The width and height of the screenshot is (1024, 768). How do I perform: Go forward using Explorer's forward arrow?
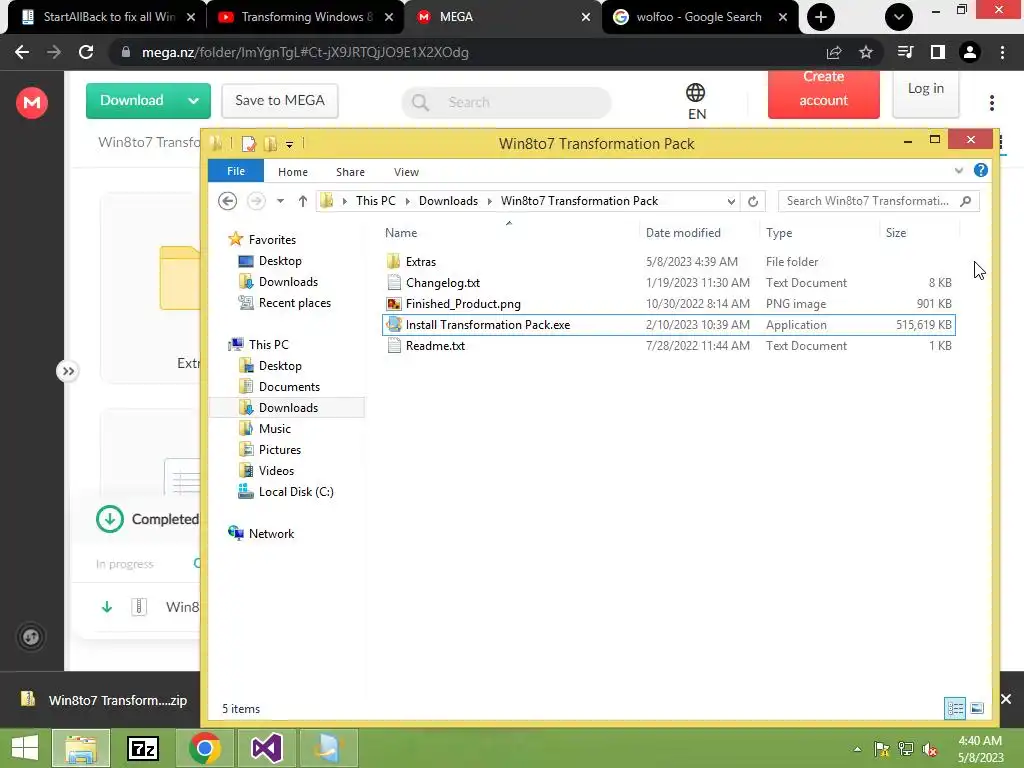(x=256, y=200)
